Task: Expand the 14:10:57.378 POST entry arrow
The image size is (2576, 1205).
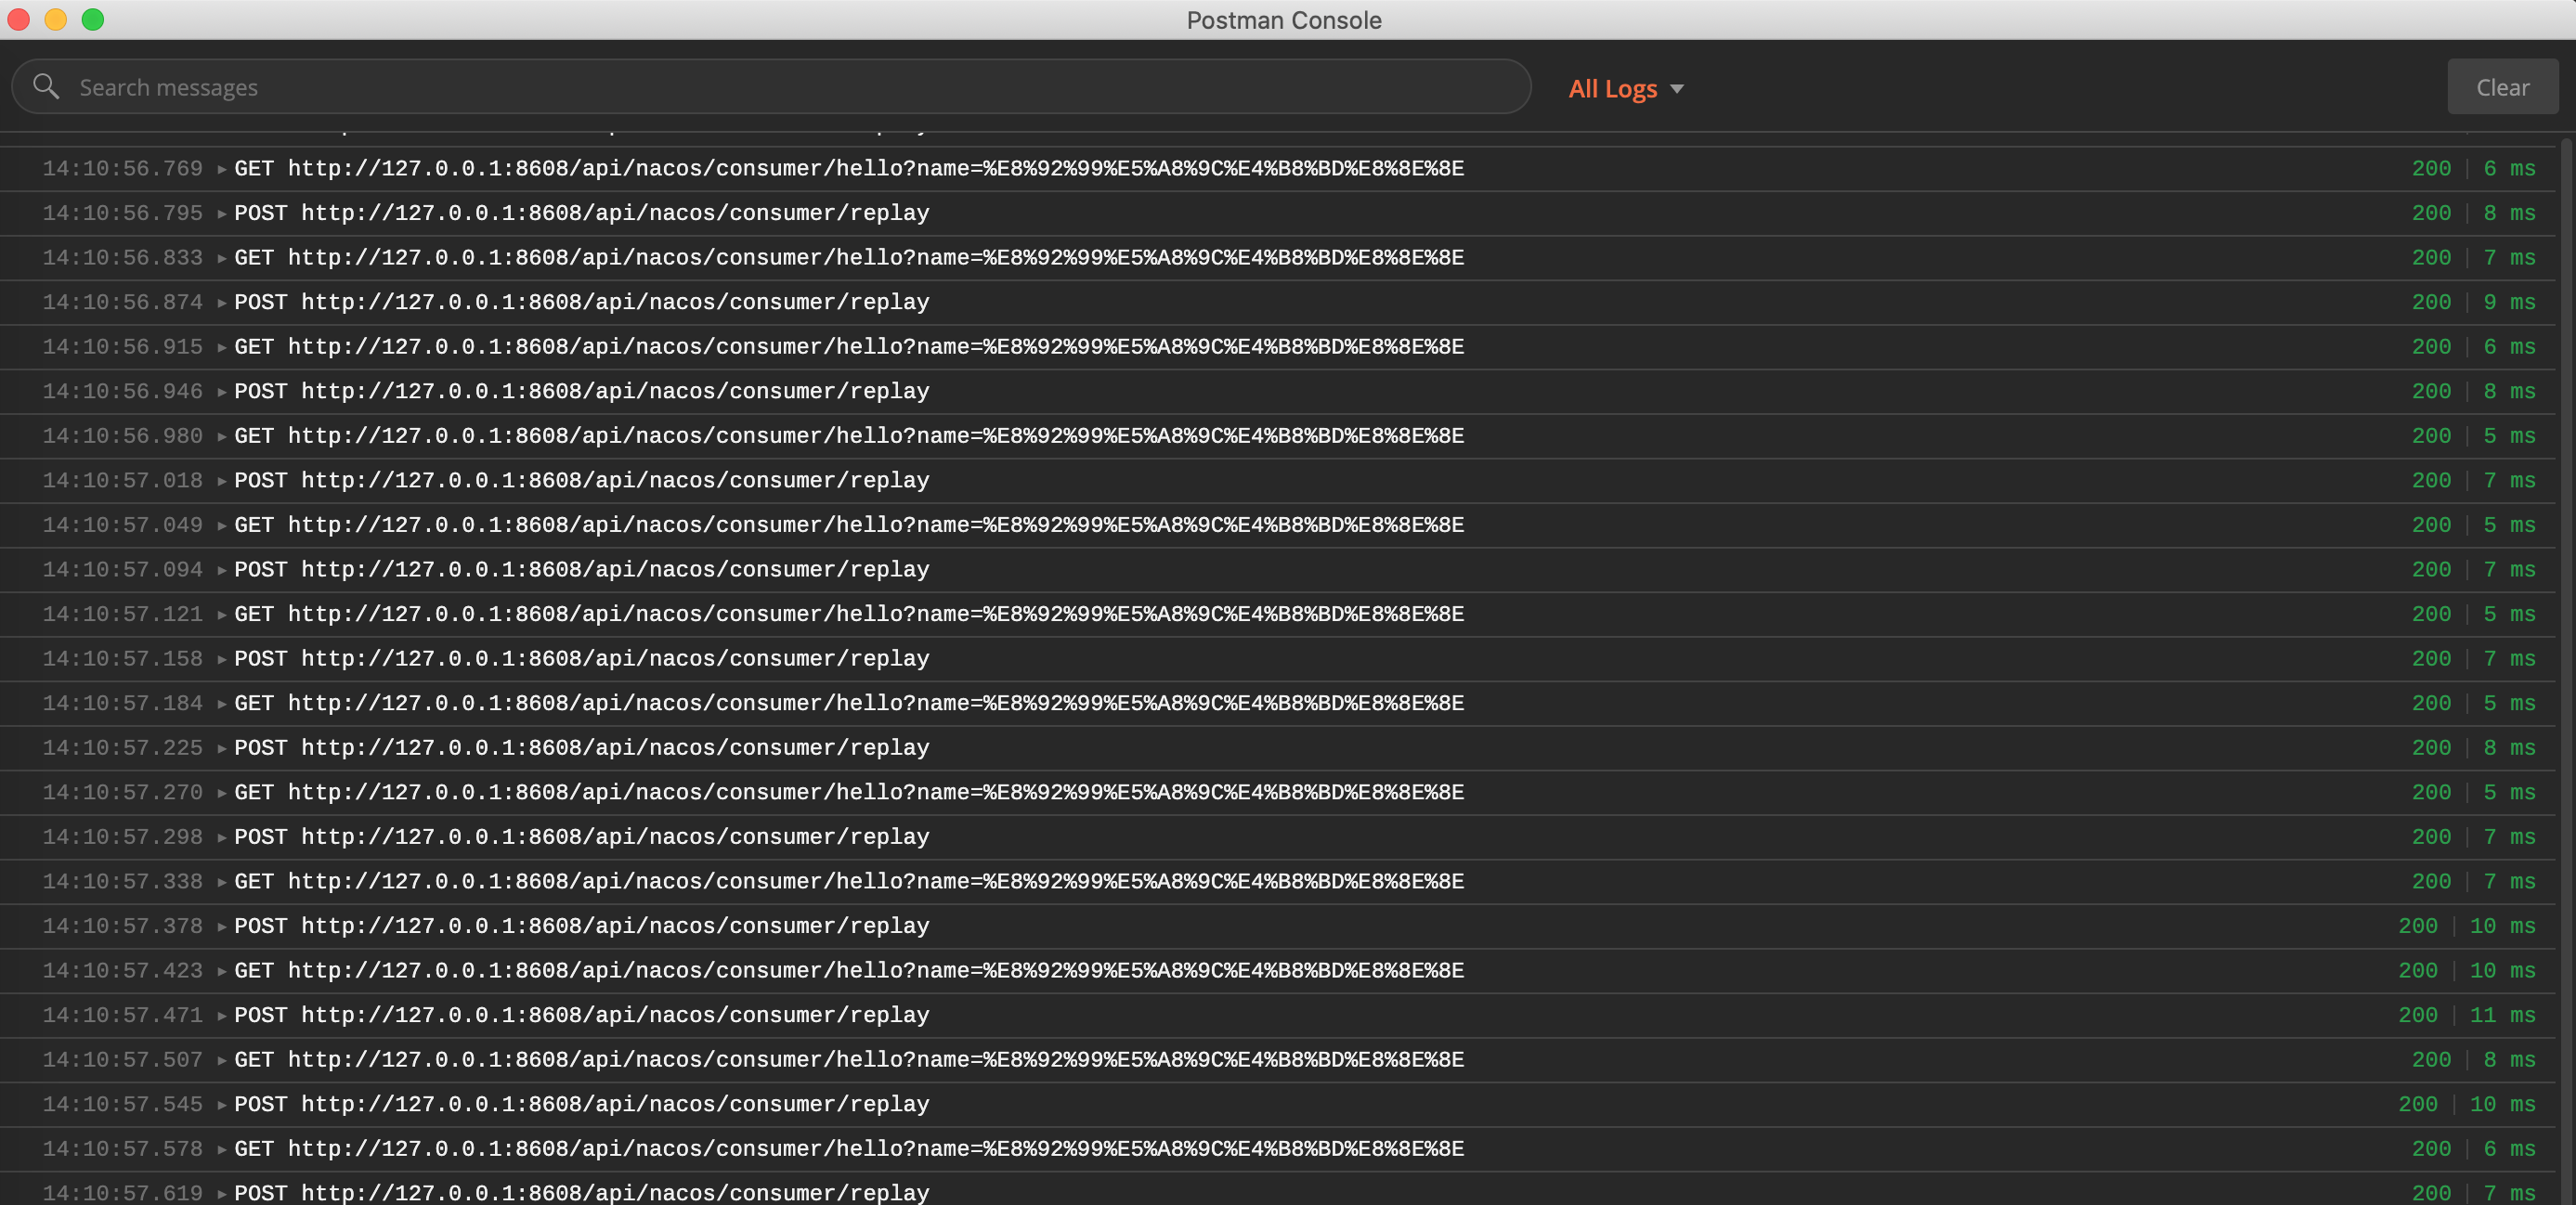Action: click(222, 927)
